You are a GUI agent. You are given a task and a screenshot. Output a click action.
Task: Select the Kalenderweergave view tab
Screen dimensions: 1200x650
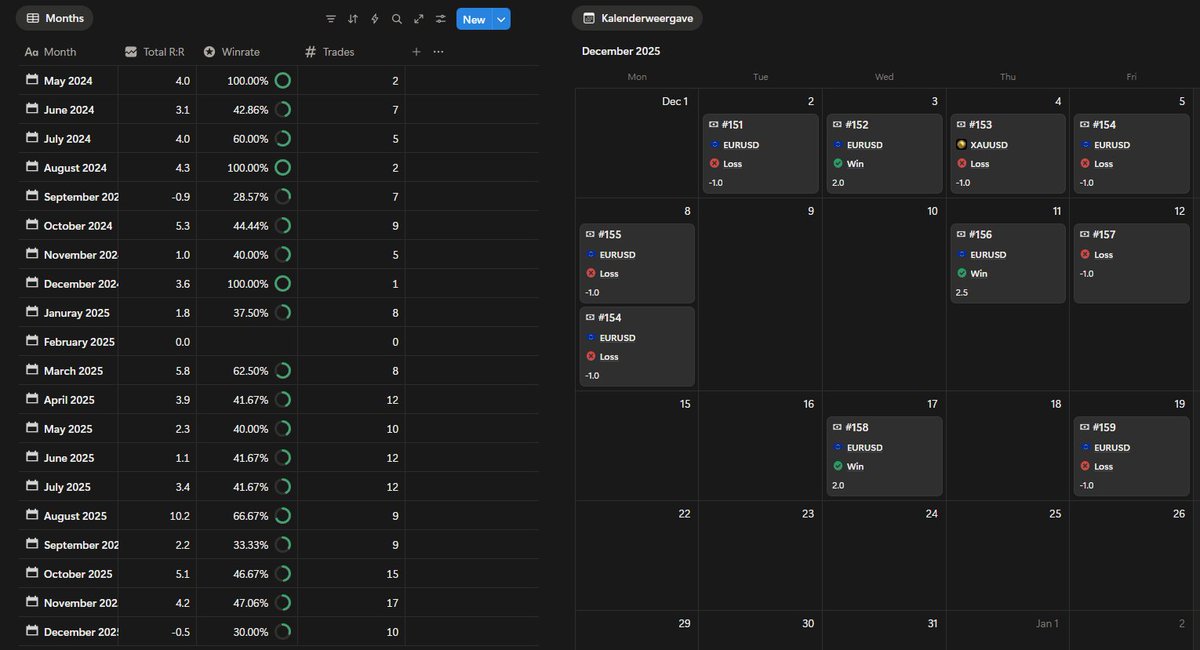pos(637,18)
